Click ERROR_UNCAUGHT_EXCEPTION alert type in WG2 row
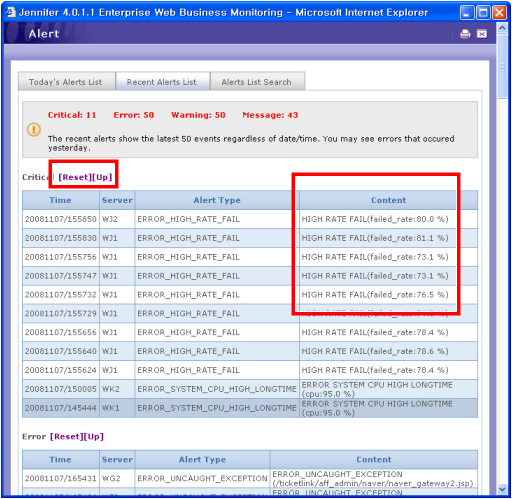Image resolution: width=512 pixels, height=499 pixels. click(202, 478)
